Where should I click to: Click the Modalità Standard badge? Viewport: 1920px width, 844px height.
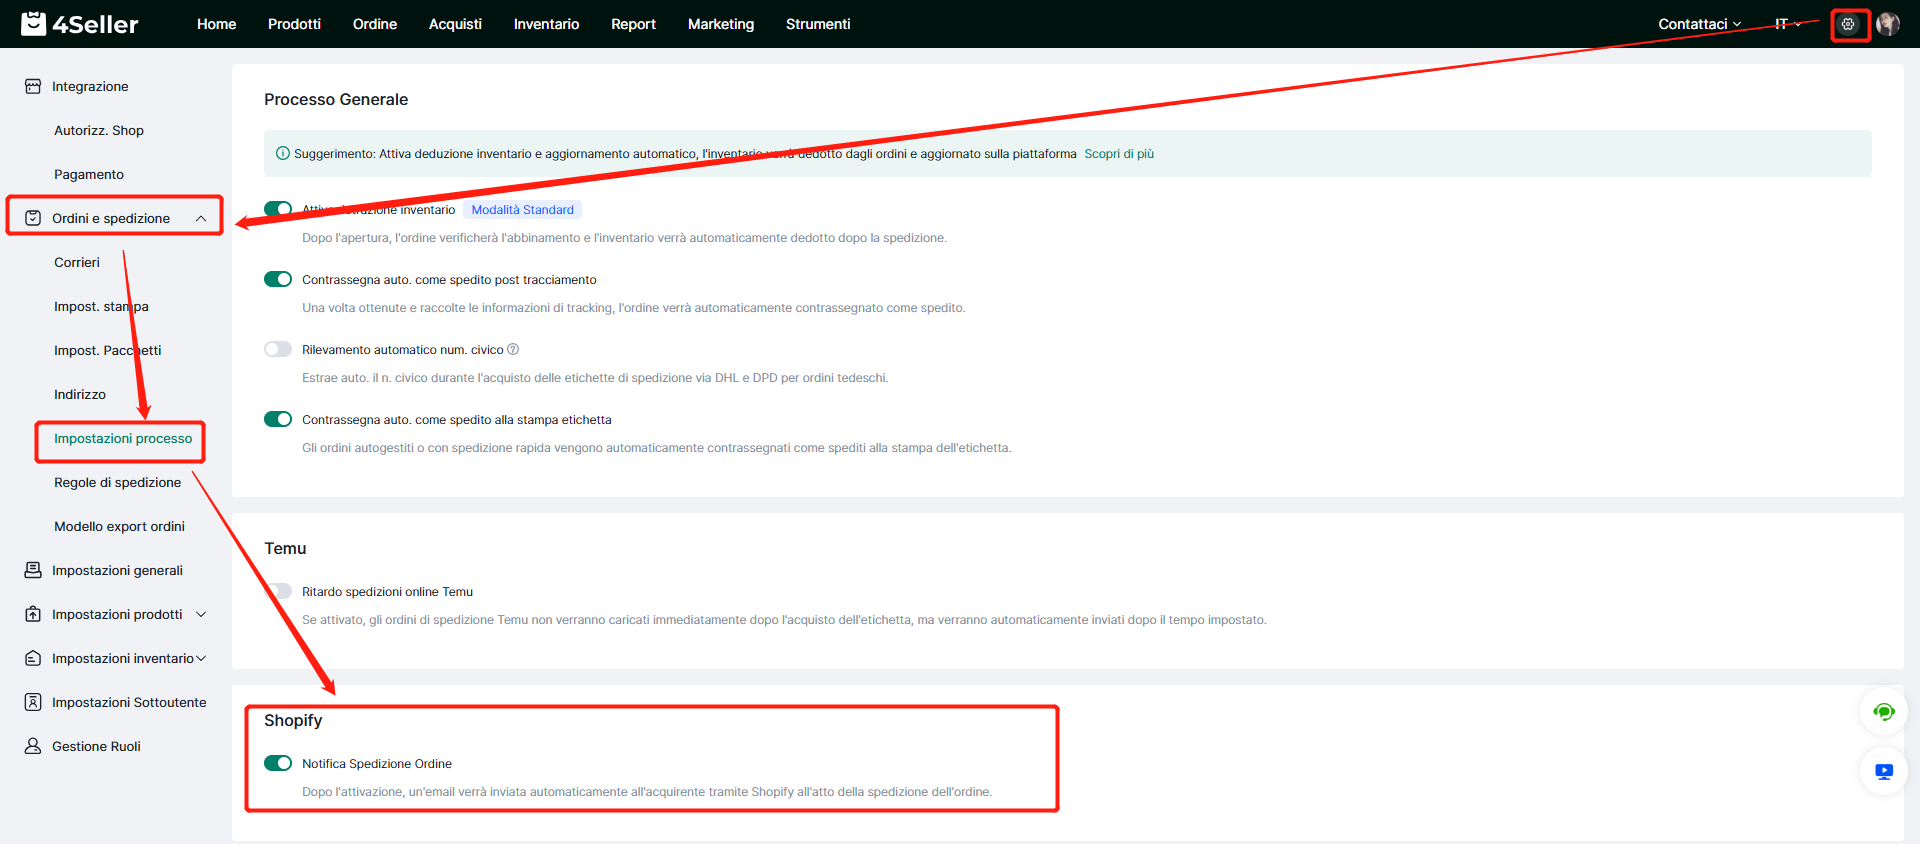click(x=522, y=210)
